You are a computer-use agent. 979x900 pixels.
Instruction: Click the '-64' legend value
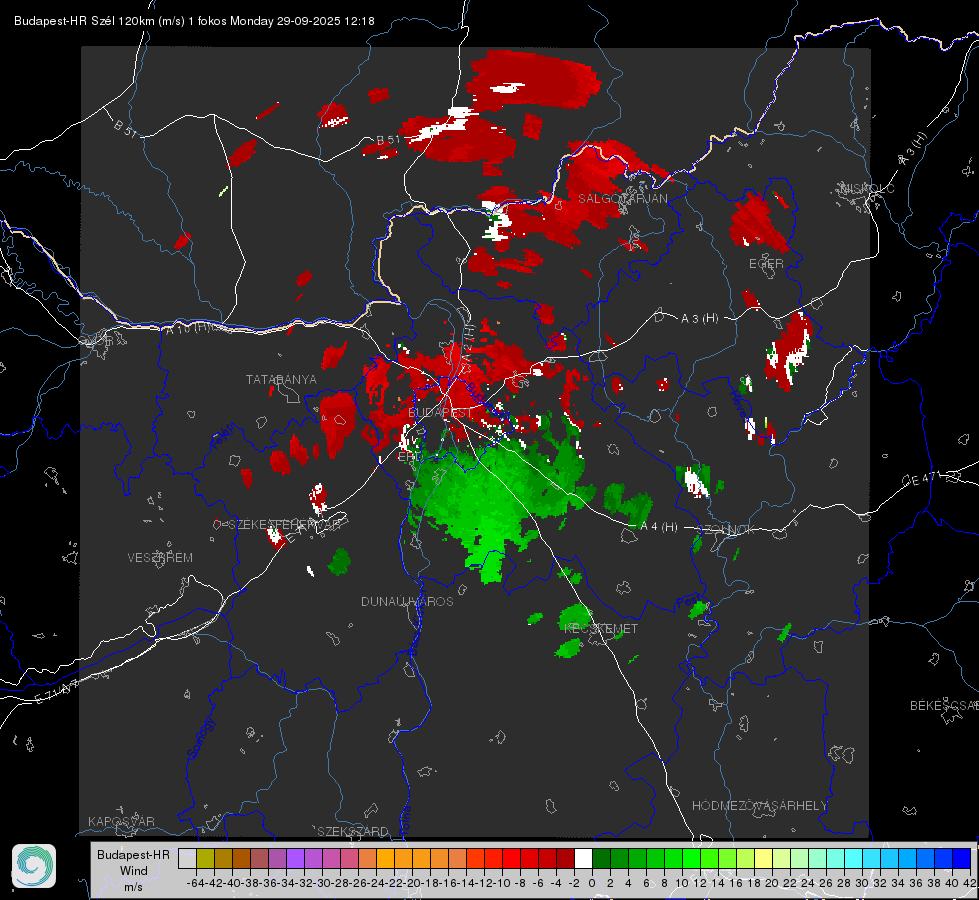click(195, 883)
